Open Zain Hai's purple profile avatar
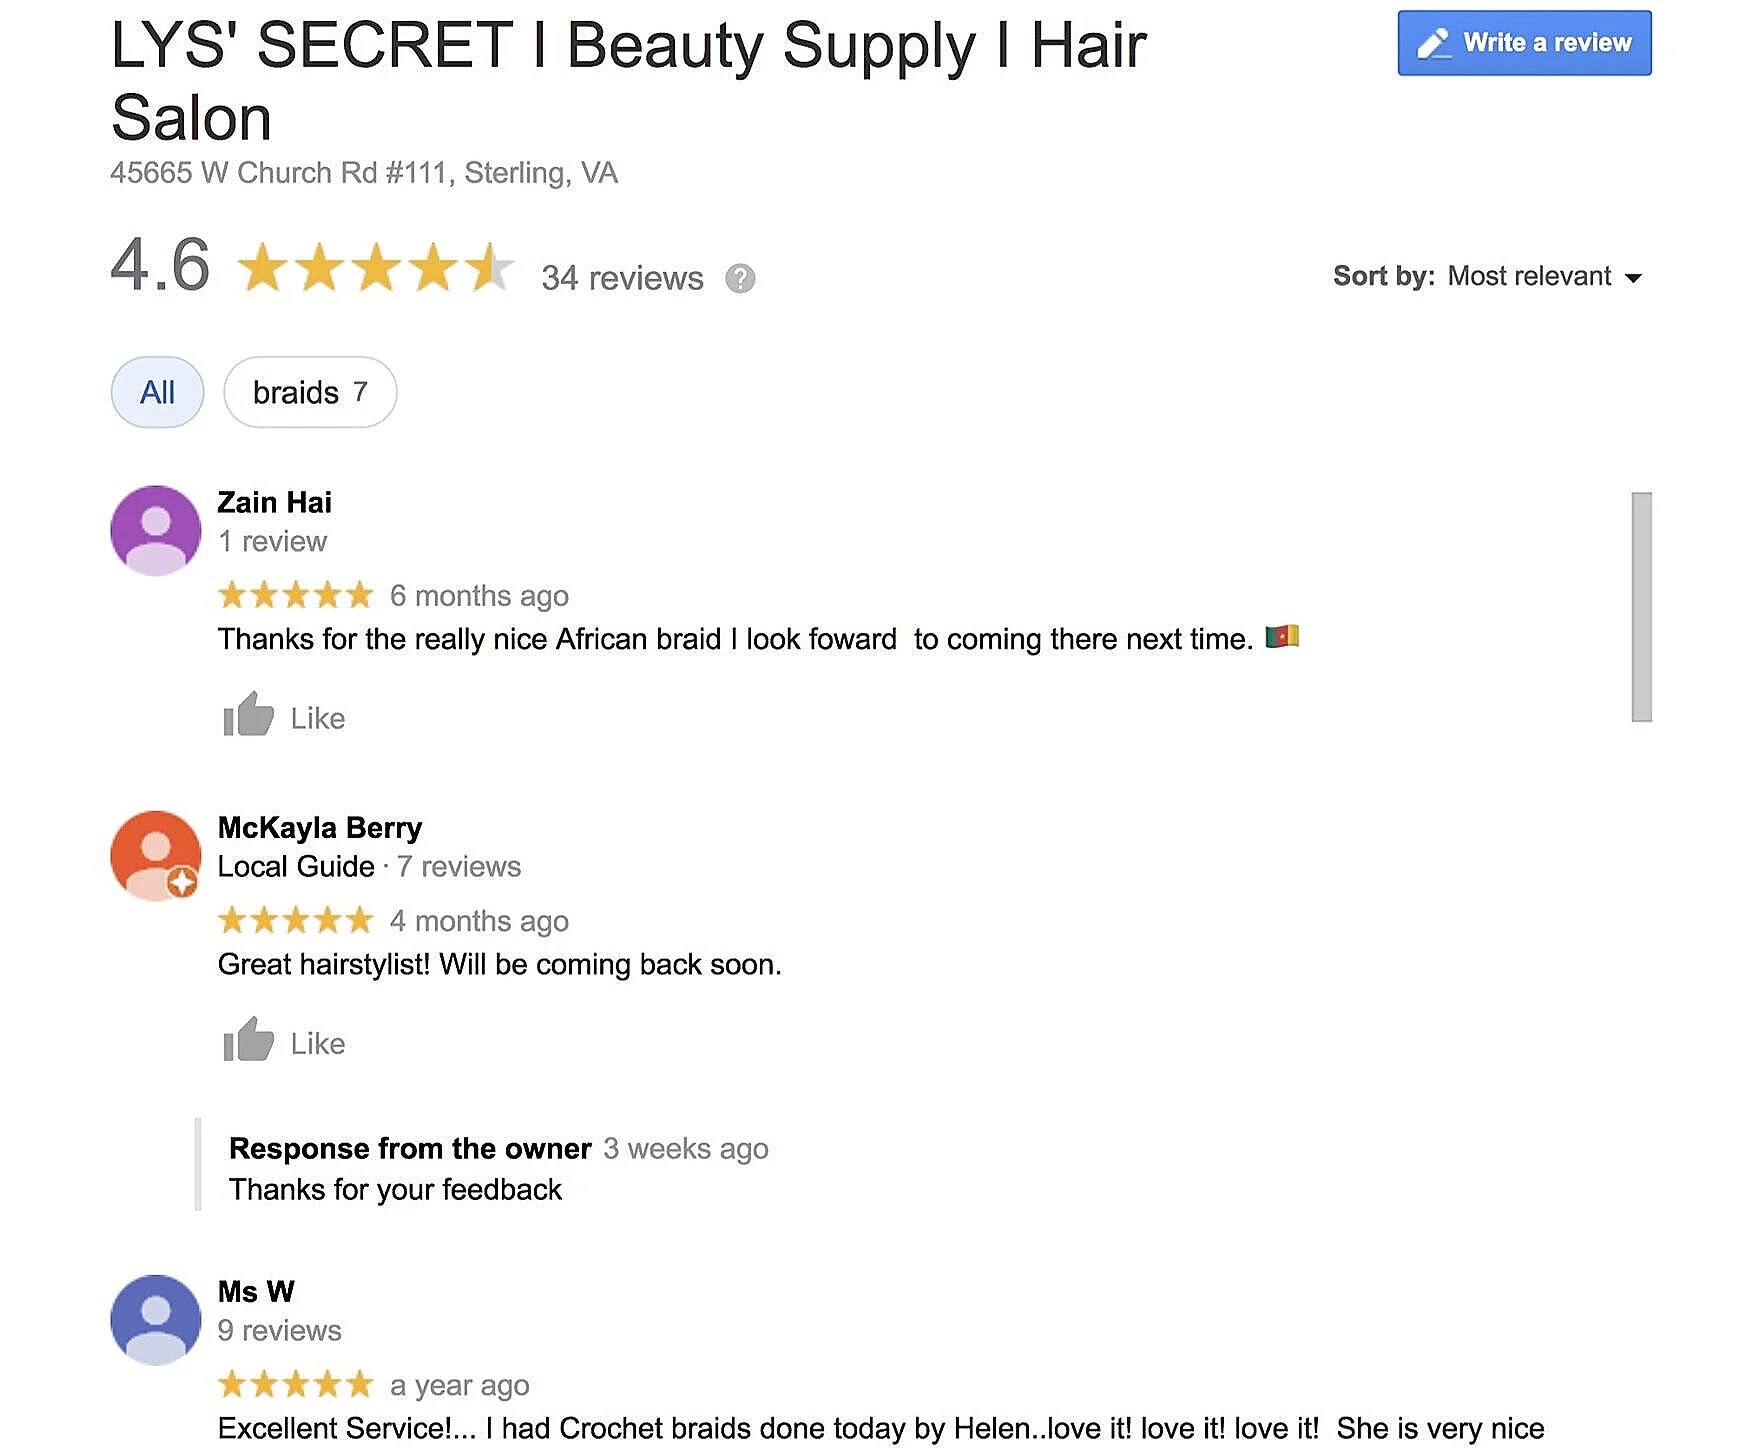Screen dimensions: 1762x1452 click(156, 531)
